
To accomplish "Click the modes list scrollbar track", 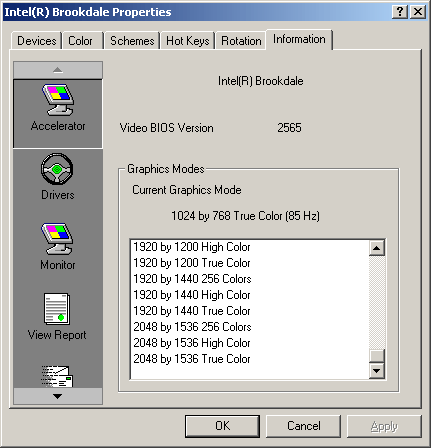I will [x=377, y=302].
